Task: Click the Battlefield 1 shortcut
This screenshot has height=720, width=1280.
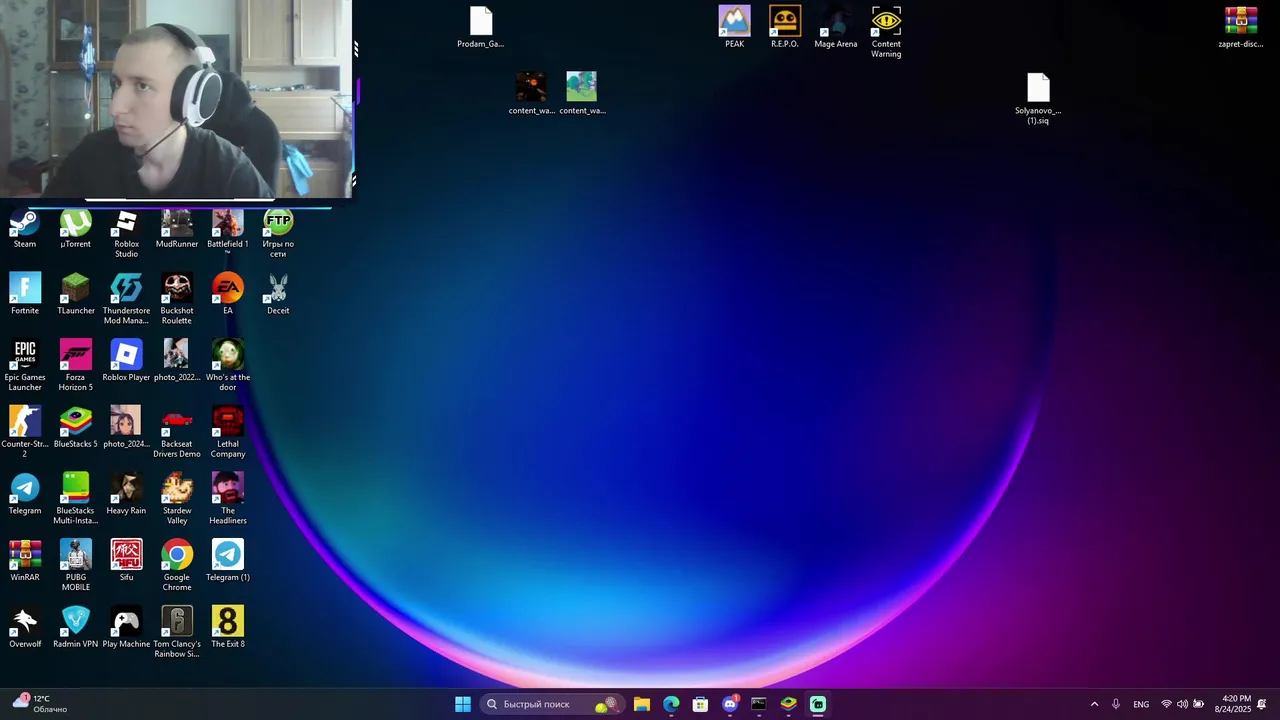Action: 228,229
